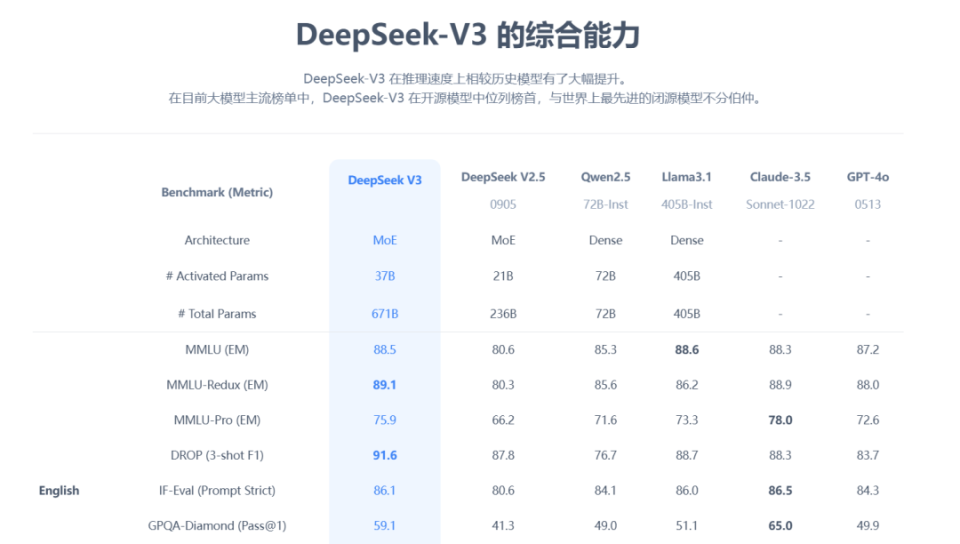Click the 'IF-Eval (Prompt Strict)' row label
Viewport: 960px width, 544px height.
(x=217, y=491)
